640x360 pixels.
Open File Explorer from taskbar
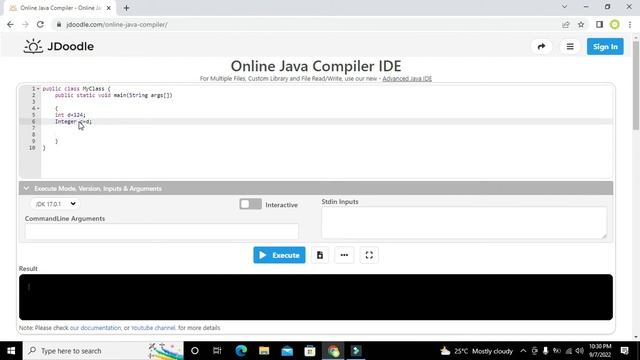pos(264,351)
